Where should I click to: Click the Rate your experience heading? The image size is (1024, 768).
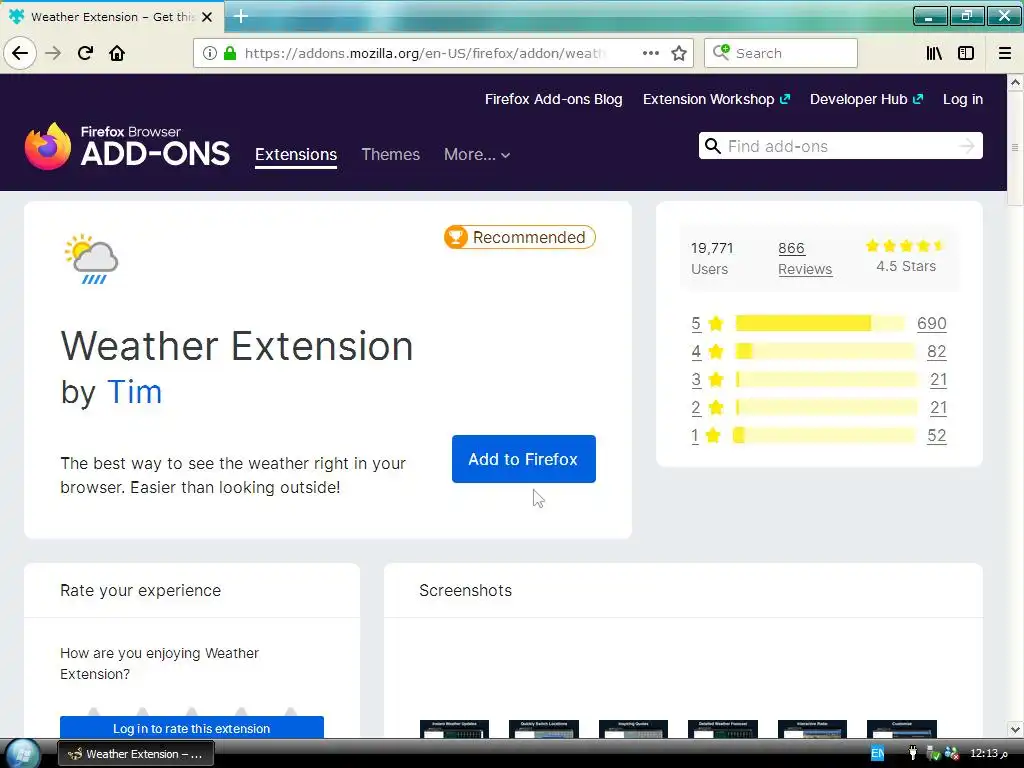pyautogui.click(x=140, y=590)
